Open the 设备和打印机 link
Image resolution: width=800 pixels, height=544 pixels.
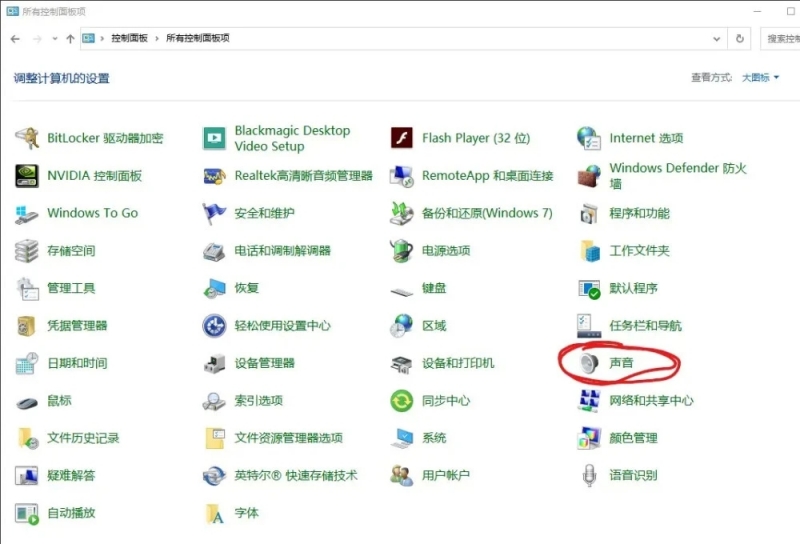pyautogui.click(x=458, y=363)
